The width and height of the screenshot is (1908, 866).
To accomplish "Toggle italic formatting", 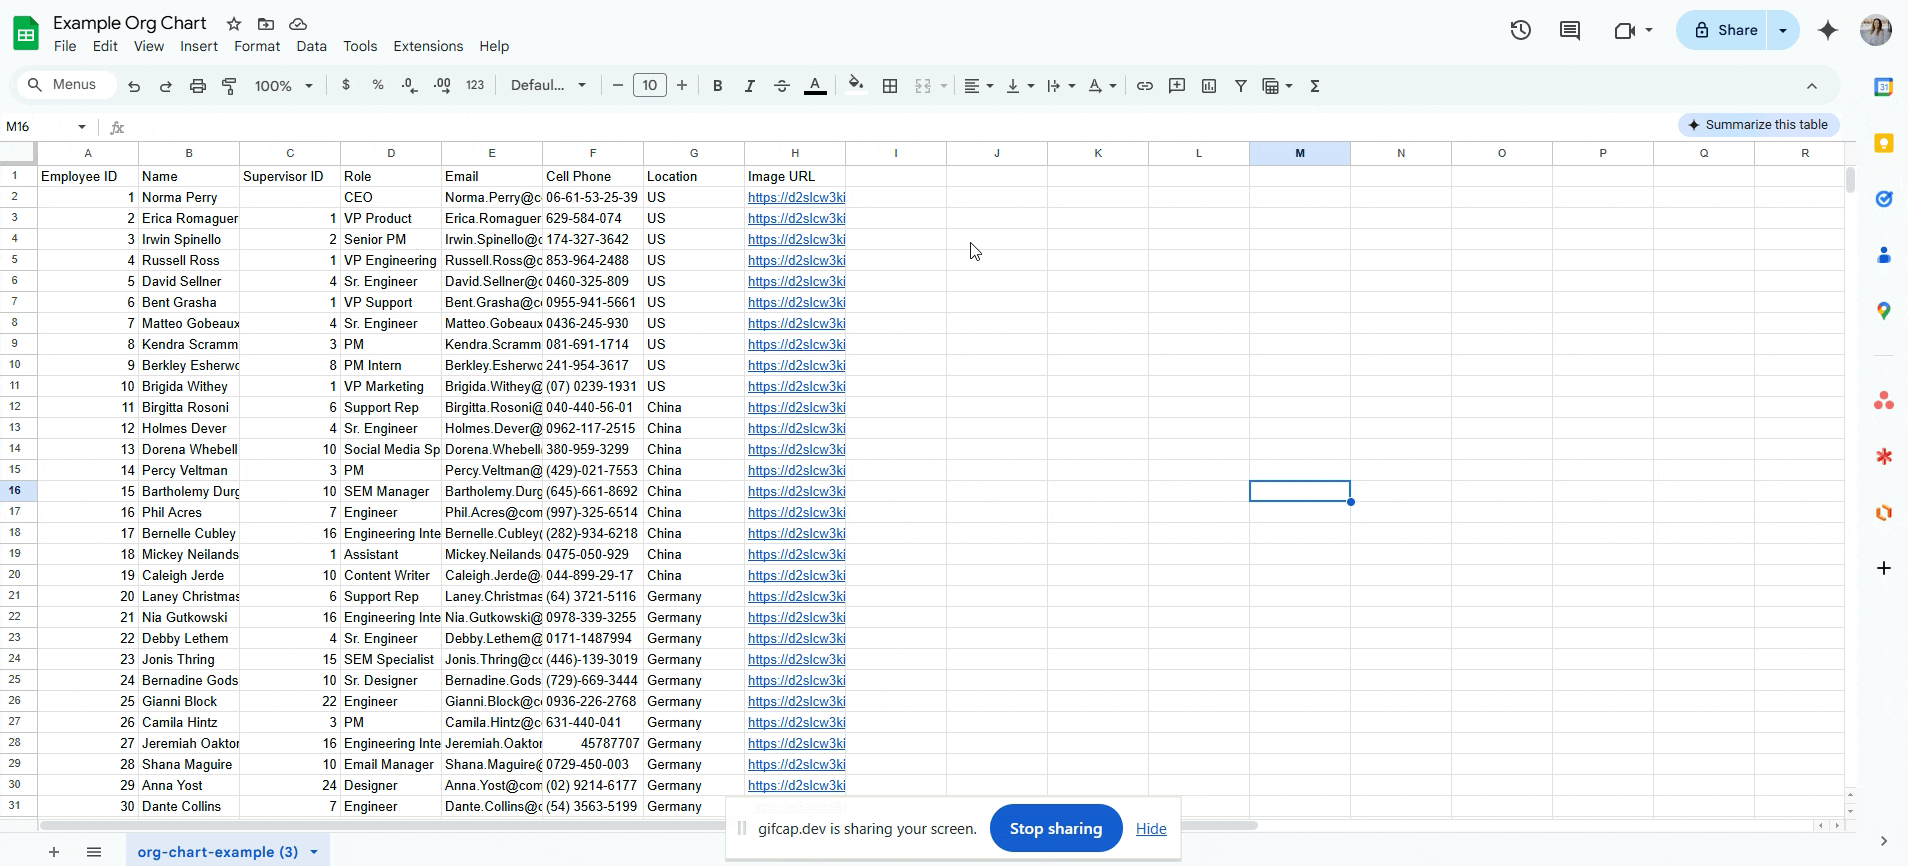I will [x=749, y=86].
